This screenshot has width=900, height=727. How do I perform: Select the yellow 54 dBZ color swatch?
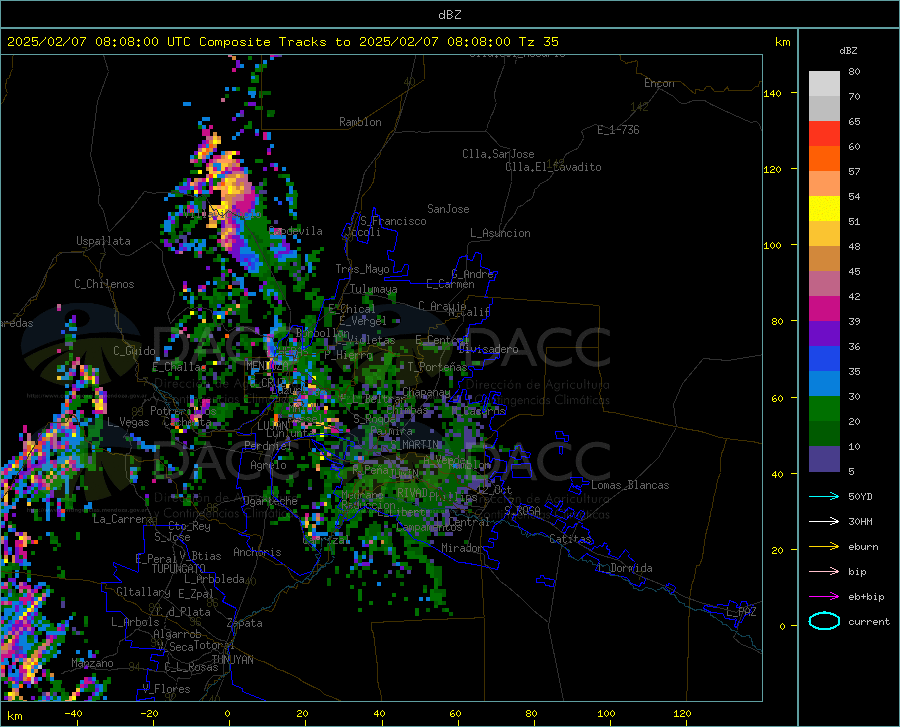tap(824, 209)
